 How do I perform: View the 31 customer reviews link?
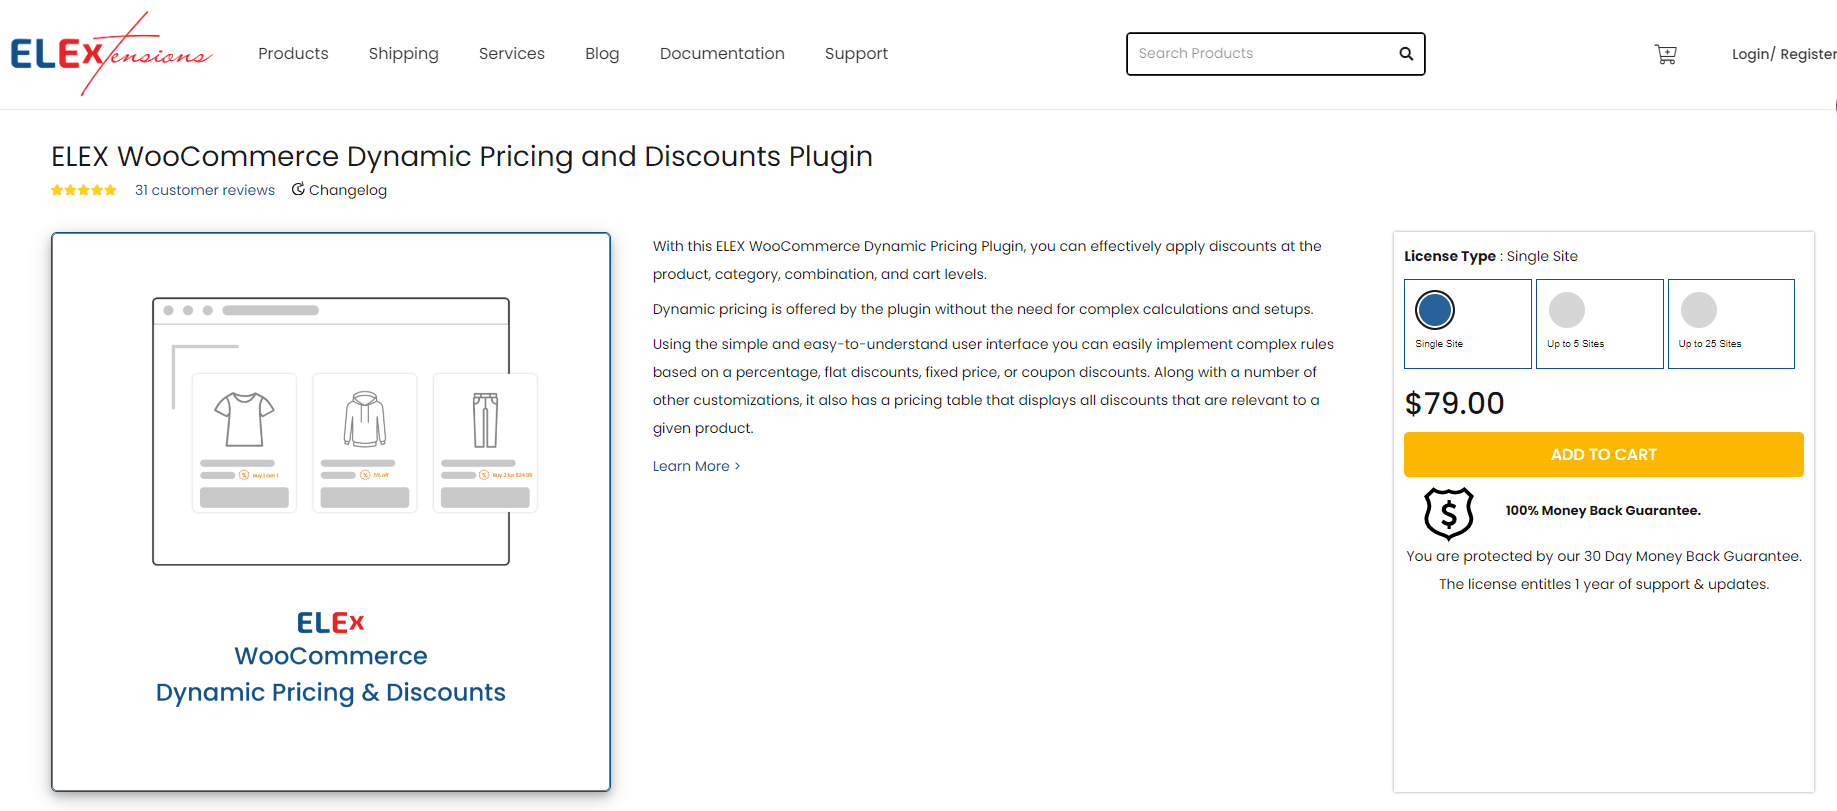click(x=205, y=189)
